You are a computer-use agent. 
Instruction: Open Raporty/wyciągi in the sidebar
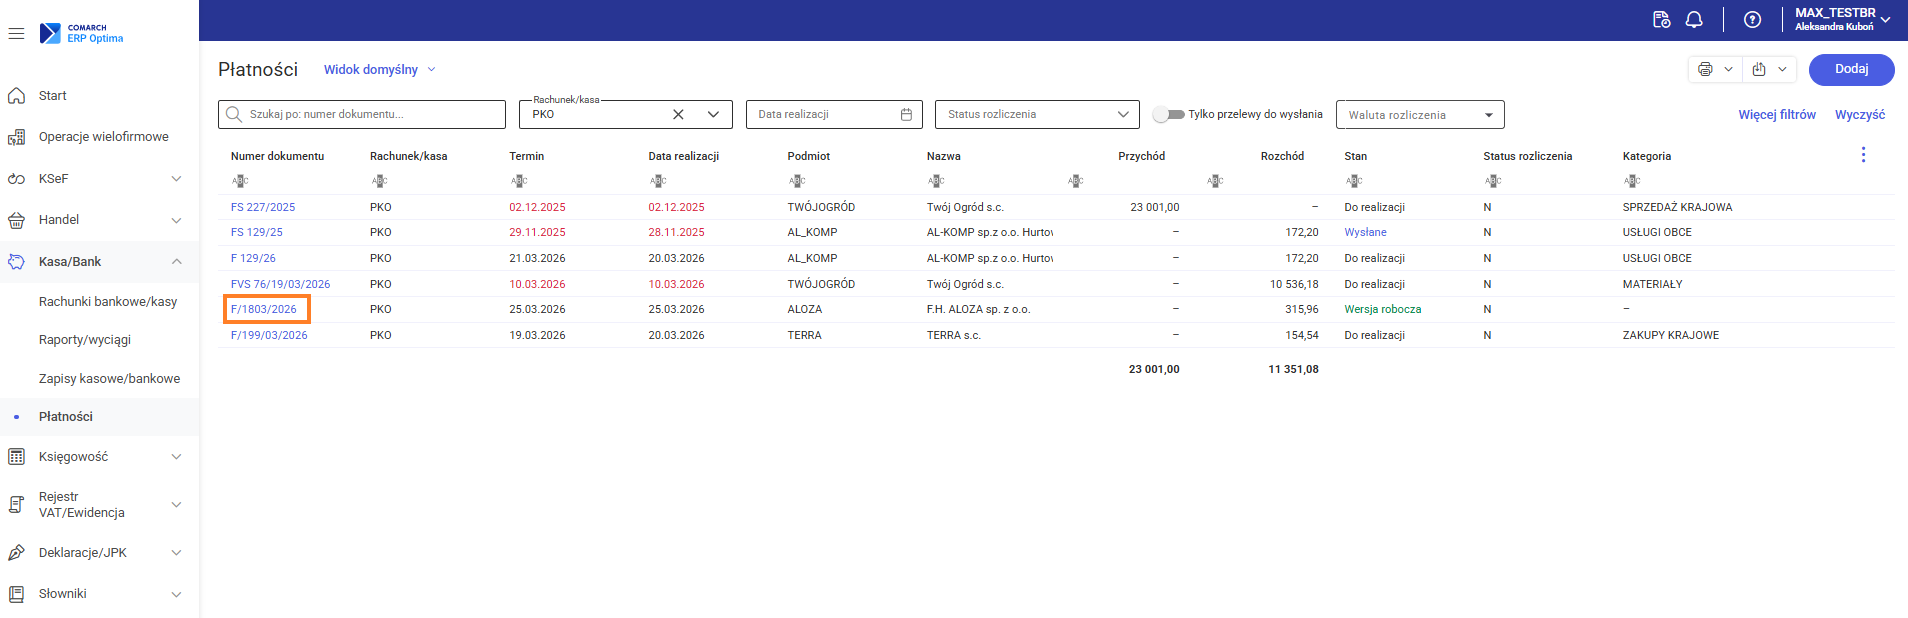(x=85, y=340)
